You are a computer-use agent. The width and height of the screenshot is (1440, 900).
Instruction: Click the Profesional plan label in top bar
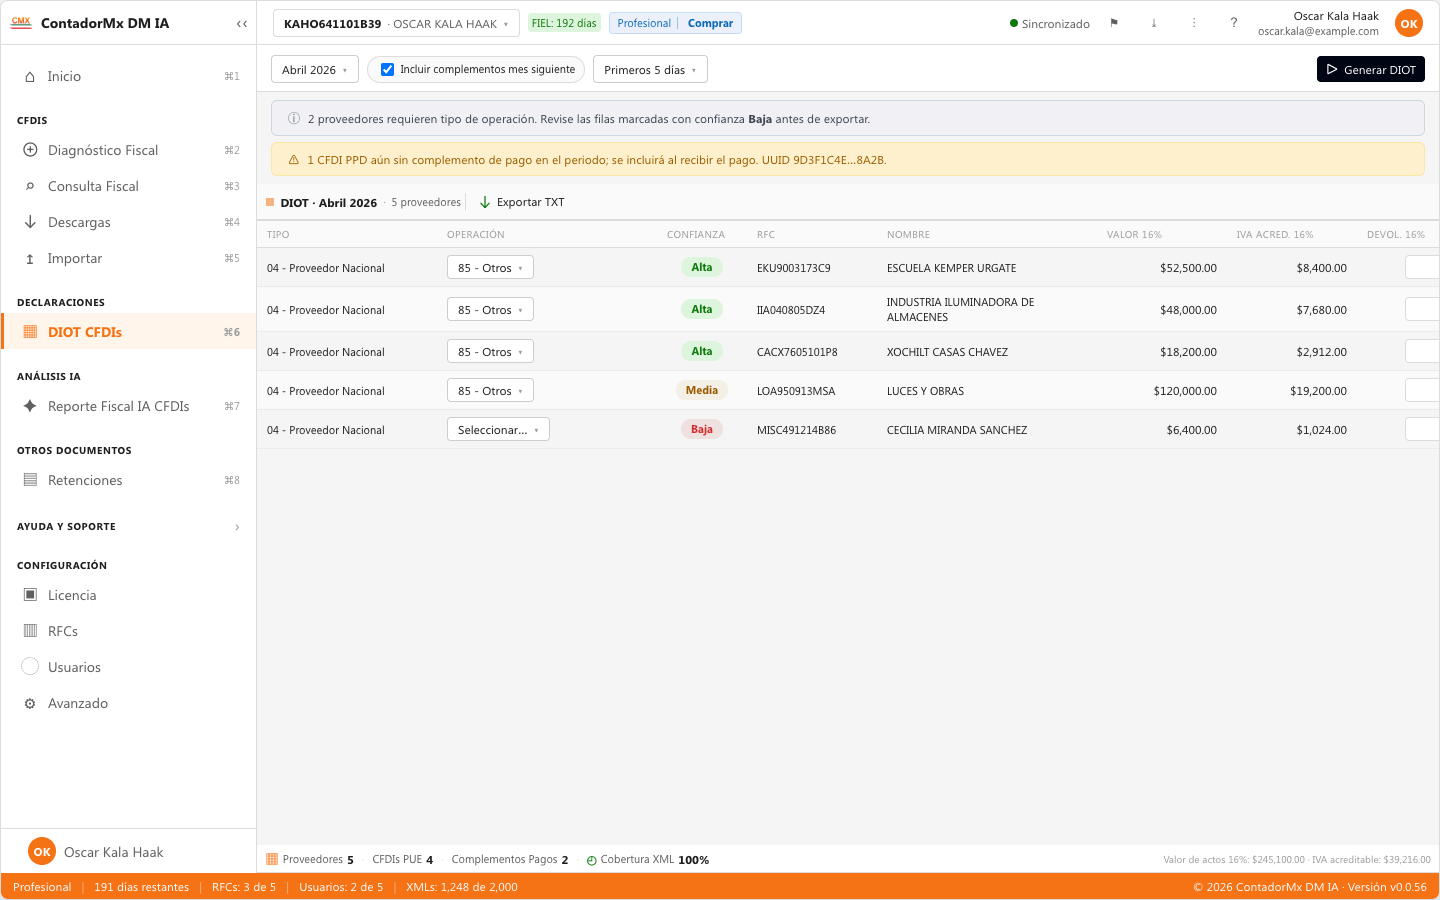pos(644,23)
